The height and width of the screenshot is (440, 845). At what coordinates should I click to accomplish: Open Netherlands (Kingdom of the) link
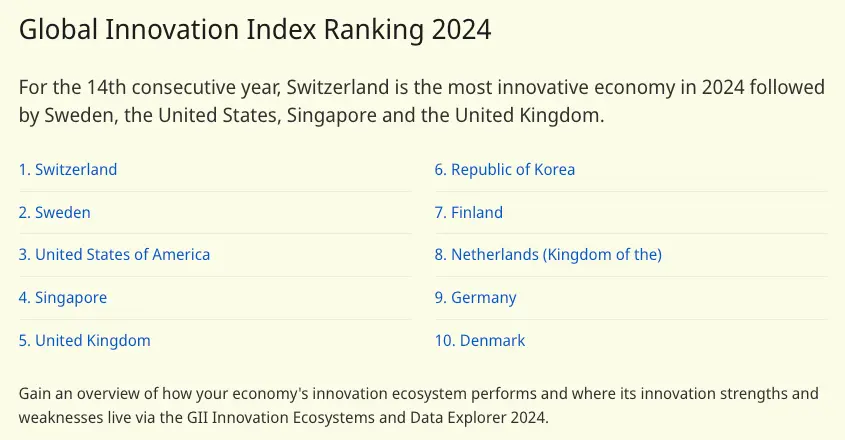[x=548, y=255]
